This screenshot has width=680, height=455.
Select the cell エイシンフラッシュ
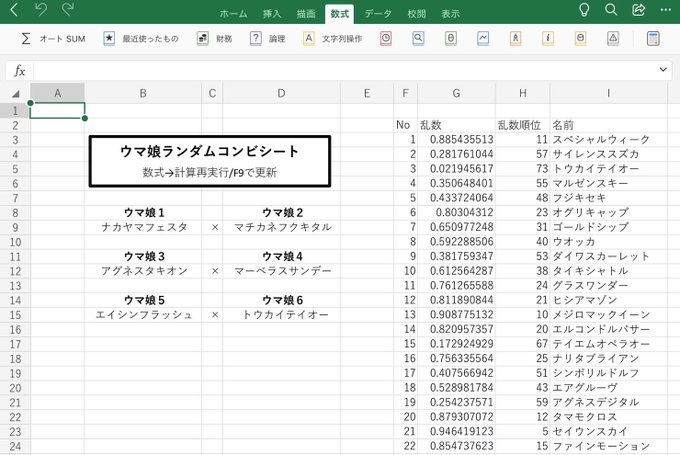(143, 315)
